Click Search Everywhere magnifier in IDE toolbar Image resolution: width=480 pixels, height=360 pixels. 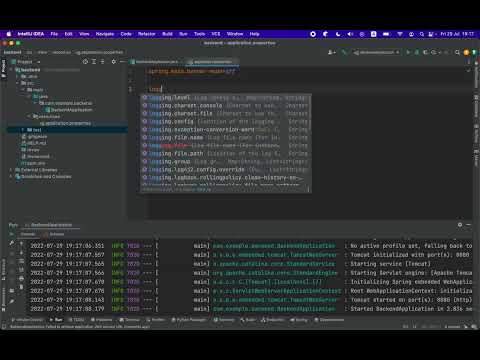coord(457,52)
